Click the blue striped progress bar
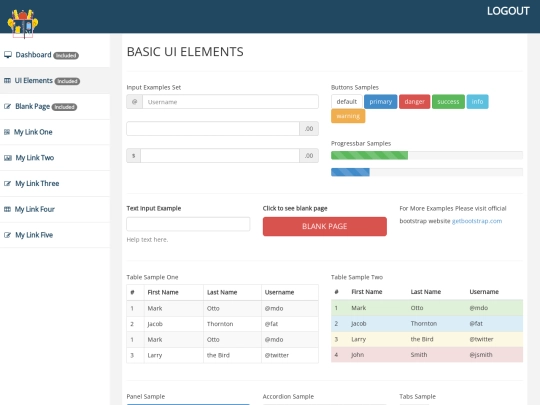The width and height of the screenshot is (540, 405). (350, 172)
